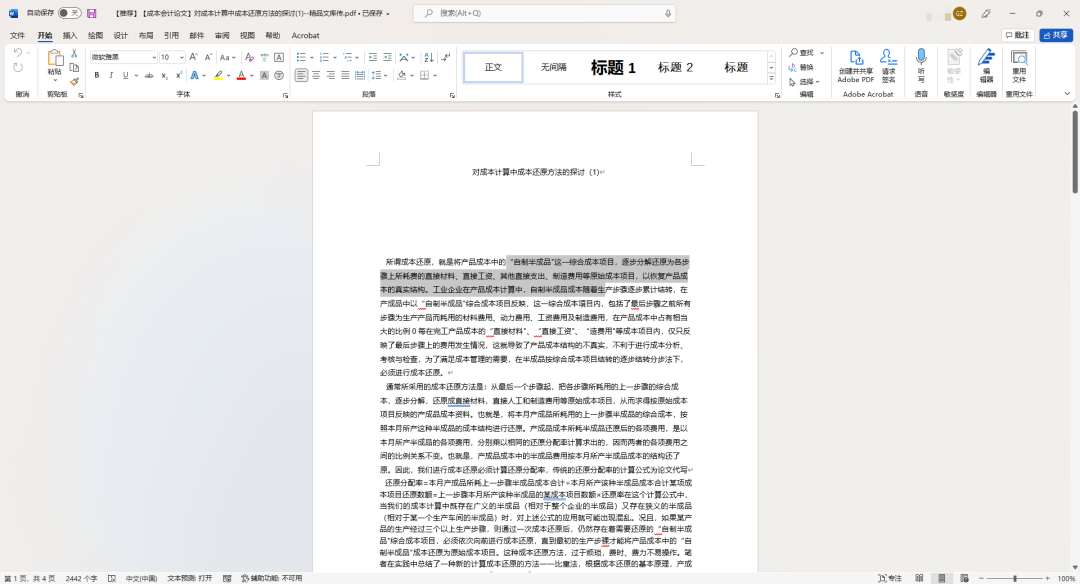Toggle left alignment button

(x=301, y=75)
